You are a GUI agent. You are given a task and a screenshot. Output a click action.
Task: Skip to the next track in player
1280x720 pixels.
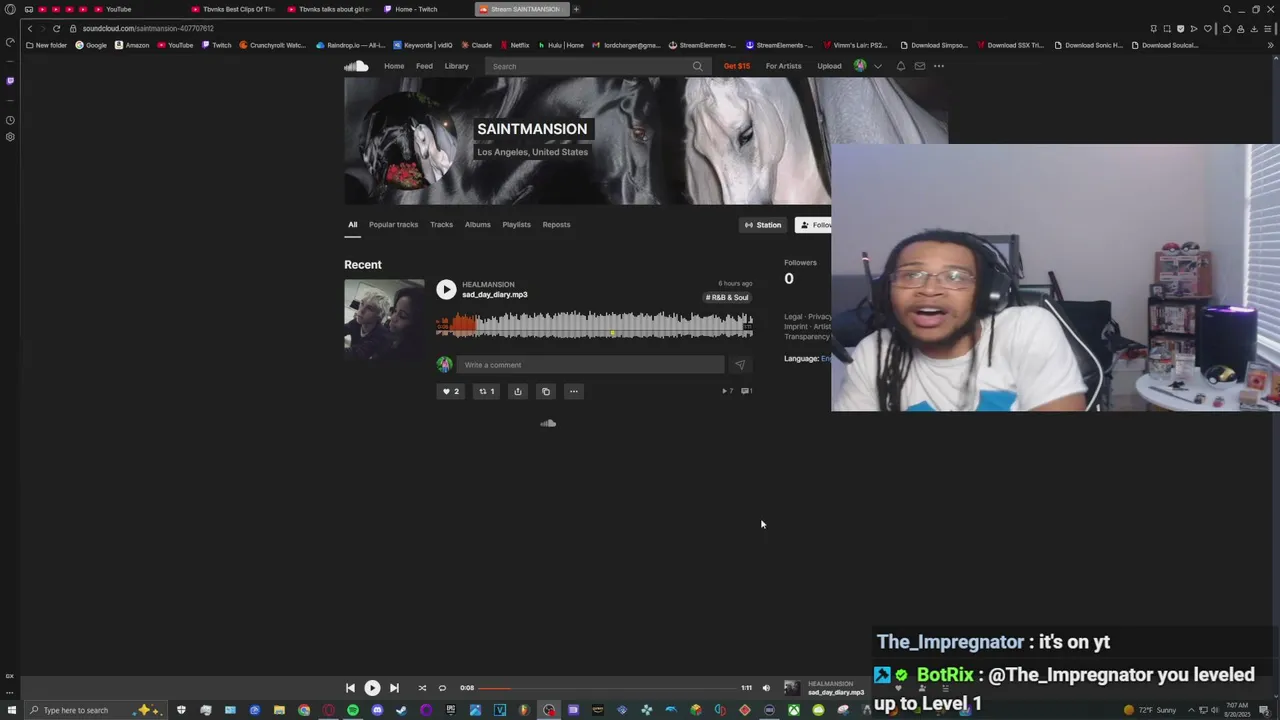394,688
